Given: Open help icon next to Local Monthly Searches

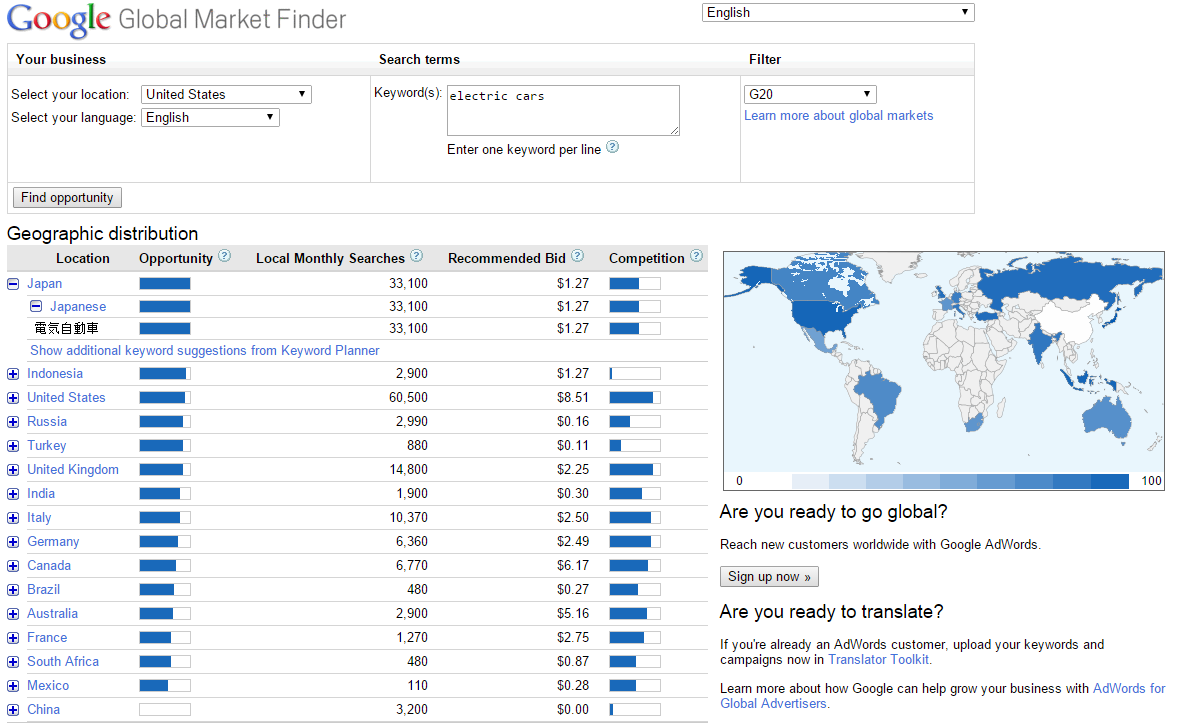Looking at the screenshot, I should 416,257.
